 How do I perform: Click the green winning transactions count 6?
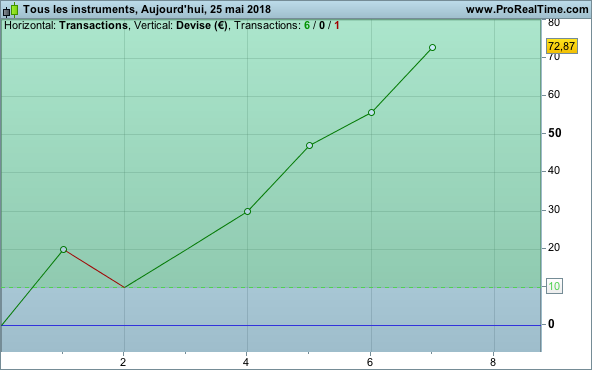[307, 26]
